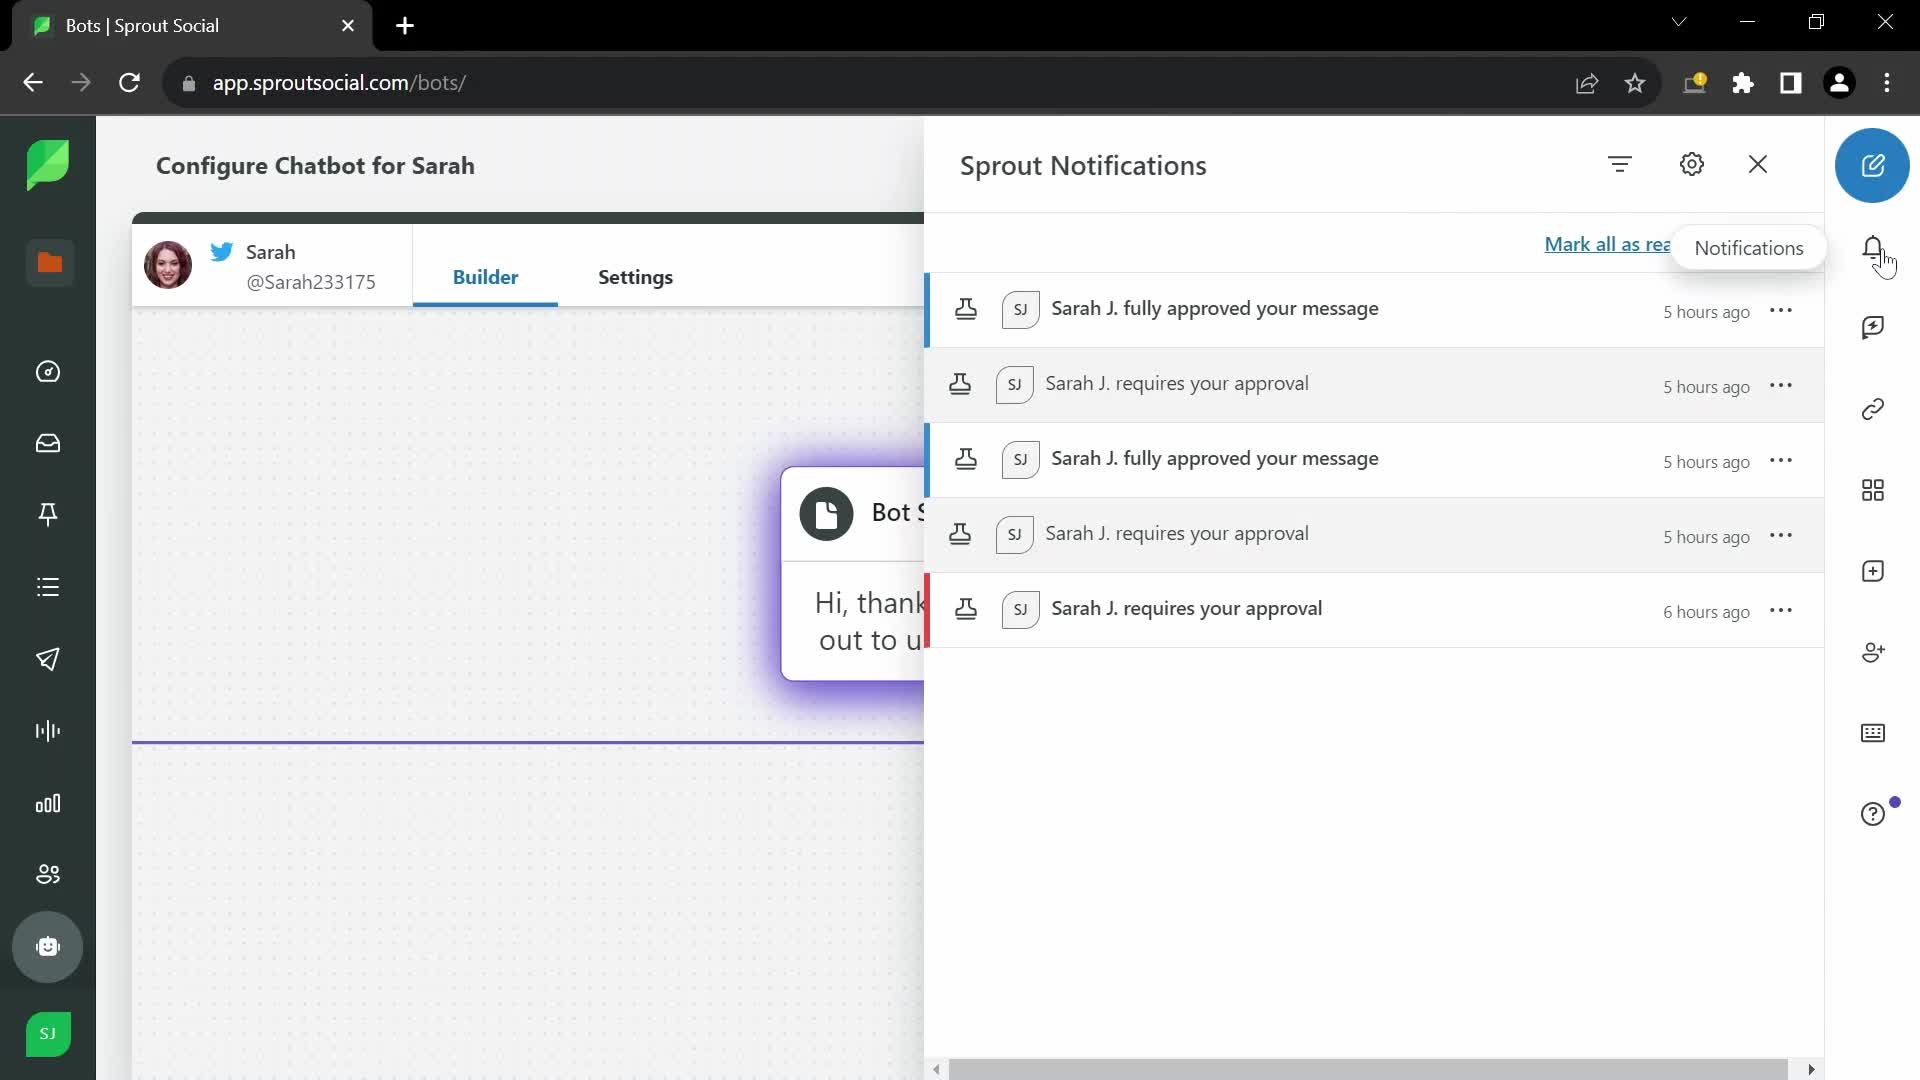Click the add user icon in right rail

1873,652
